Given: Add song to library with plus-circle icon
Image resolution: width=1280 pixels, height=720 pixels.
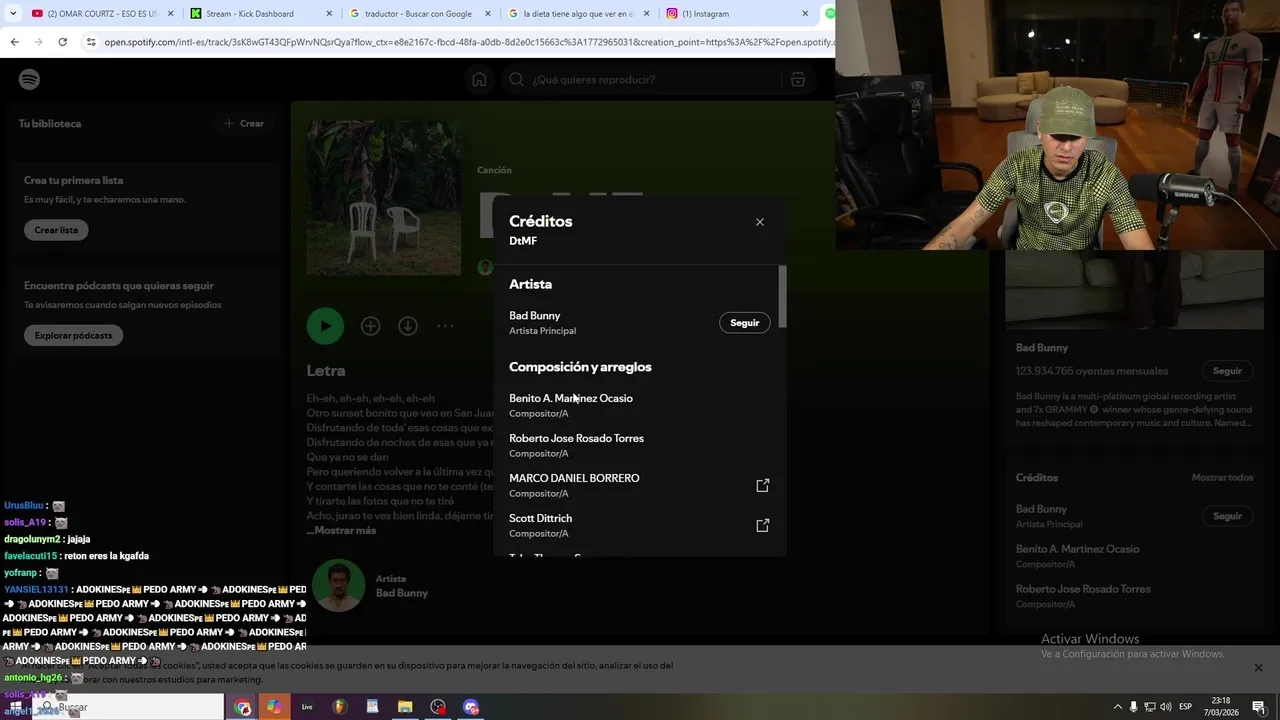Looking at the screenshot, I should pyautogui.click(x=371, y=326).
